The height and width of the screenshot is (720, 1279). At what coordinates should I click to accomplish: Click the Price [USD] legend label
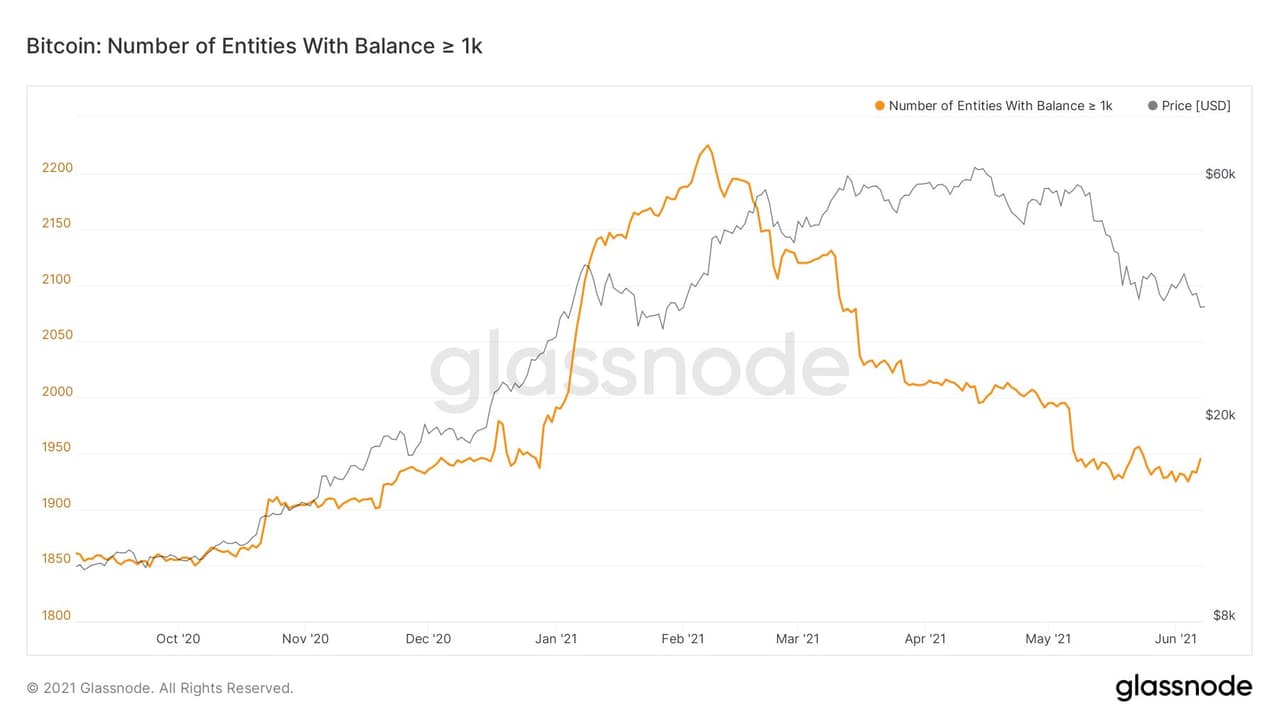tap(1196, 106)
